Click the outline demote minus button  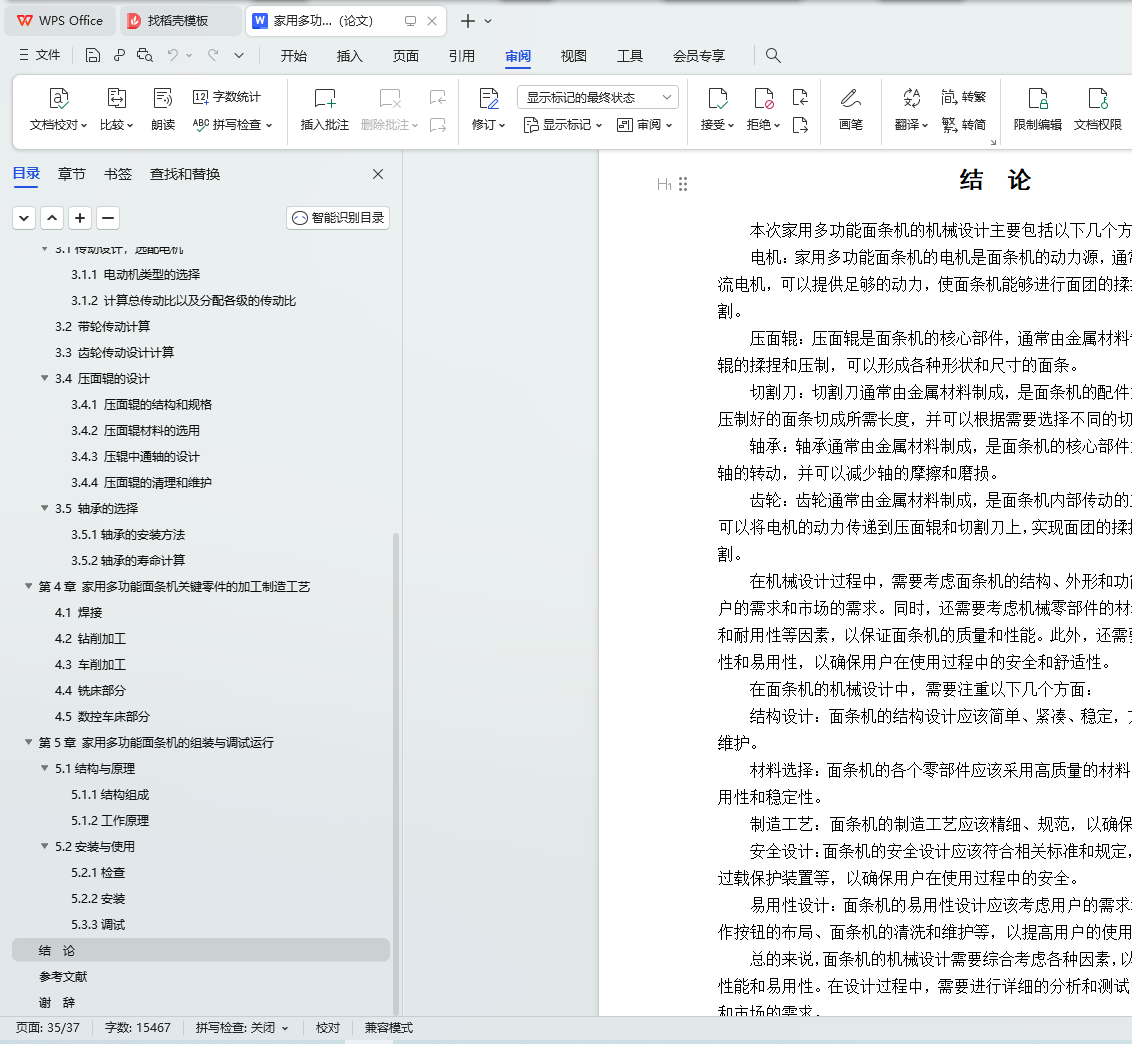click(108, 218)
